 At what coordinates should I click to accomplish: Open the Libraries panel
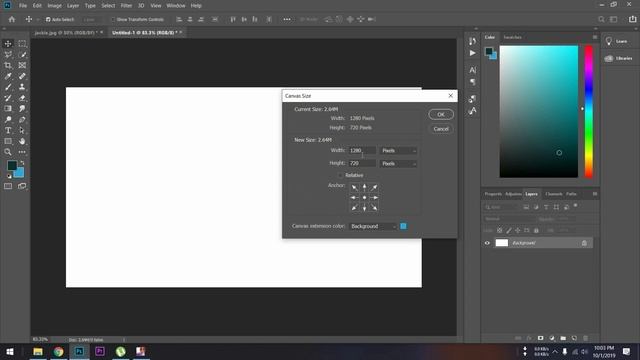[x=618, y=58]
